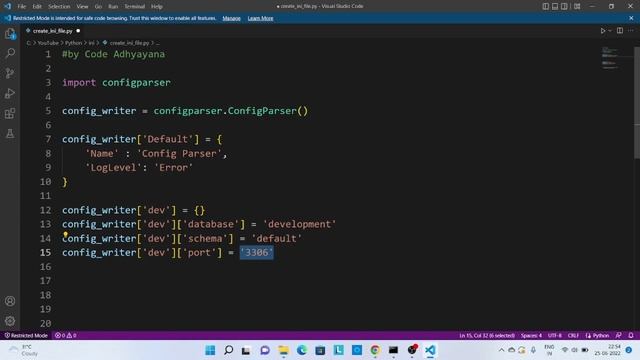Split the editor to the right
This screenshot has width=640, height=360.
pos(620,31)
